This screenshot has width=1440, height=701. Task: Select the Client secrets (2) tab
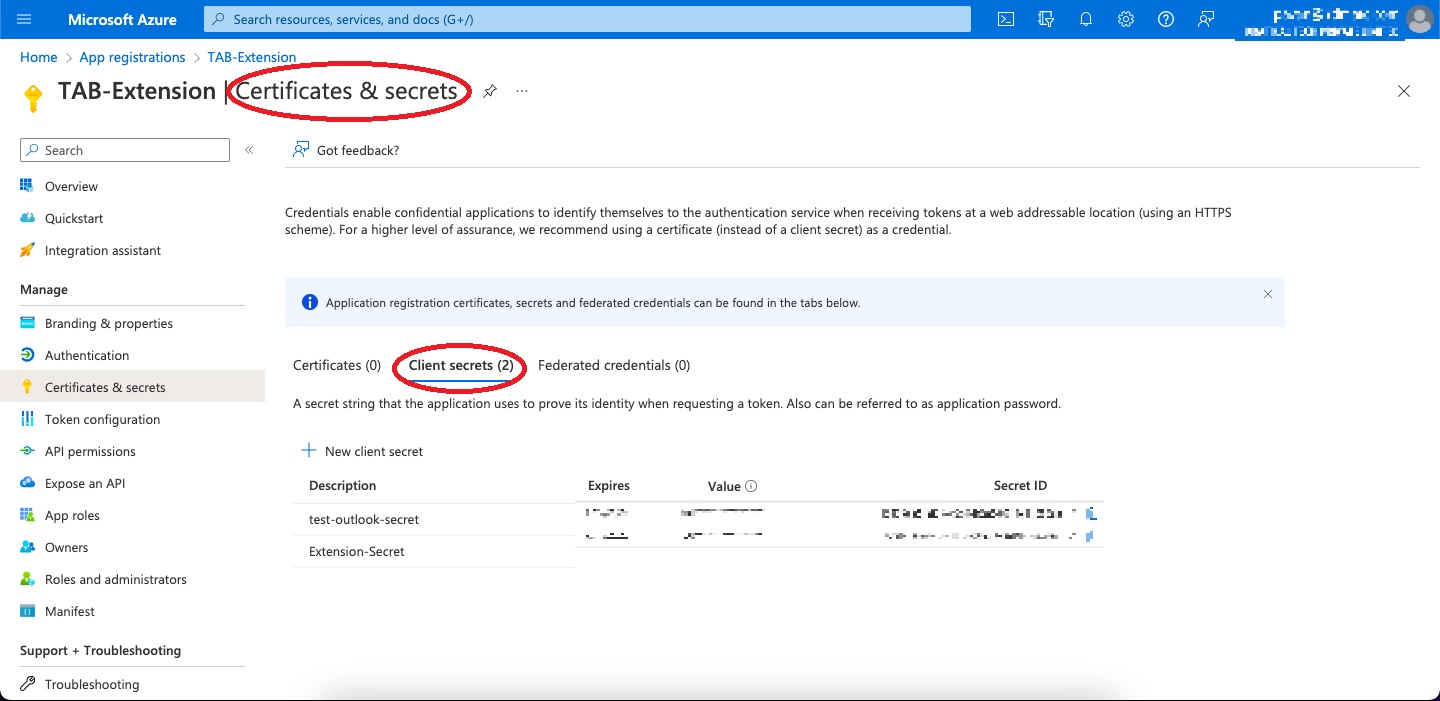(461, 365)
